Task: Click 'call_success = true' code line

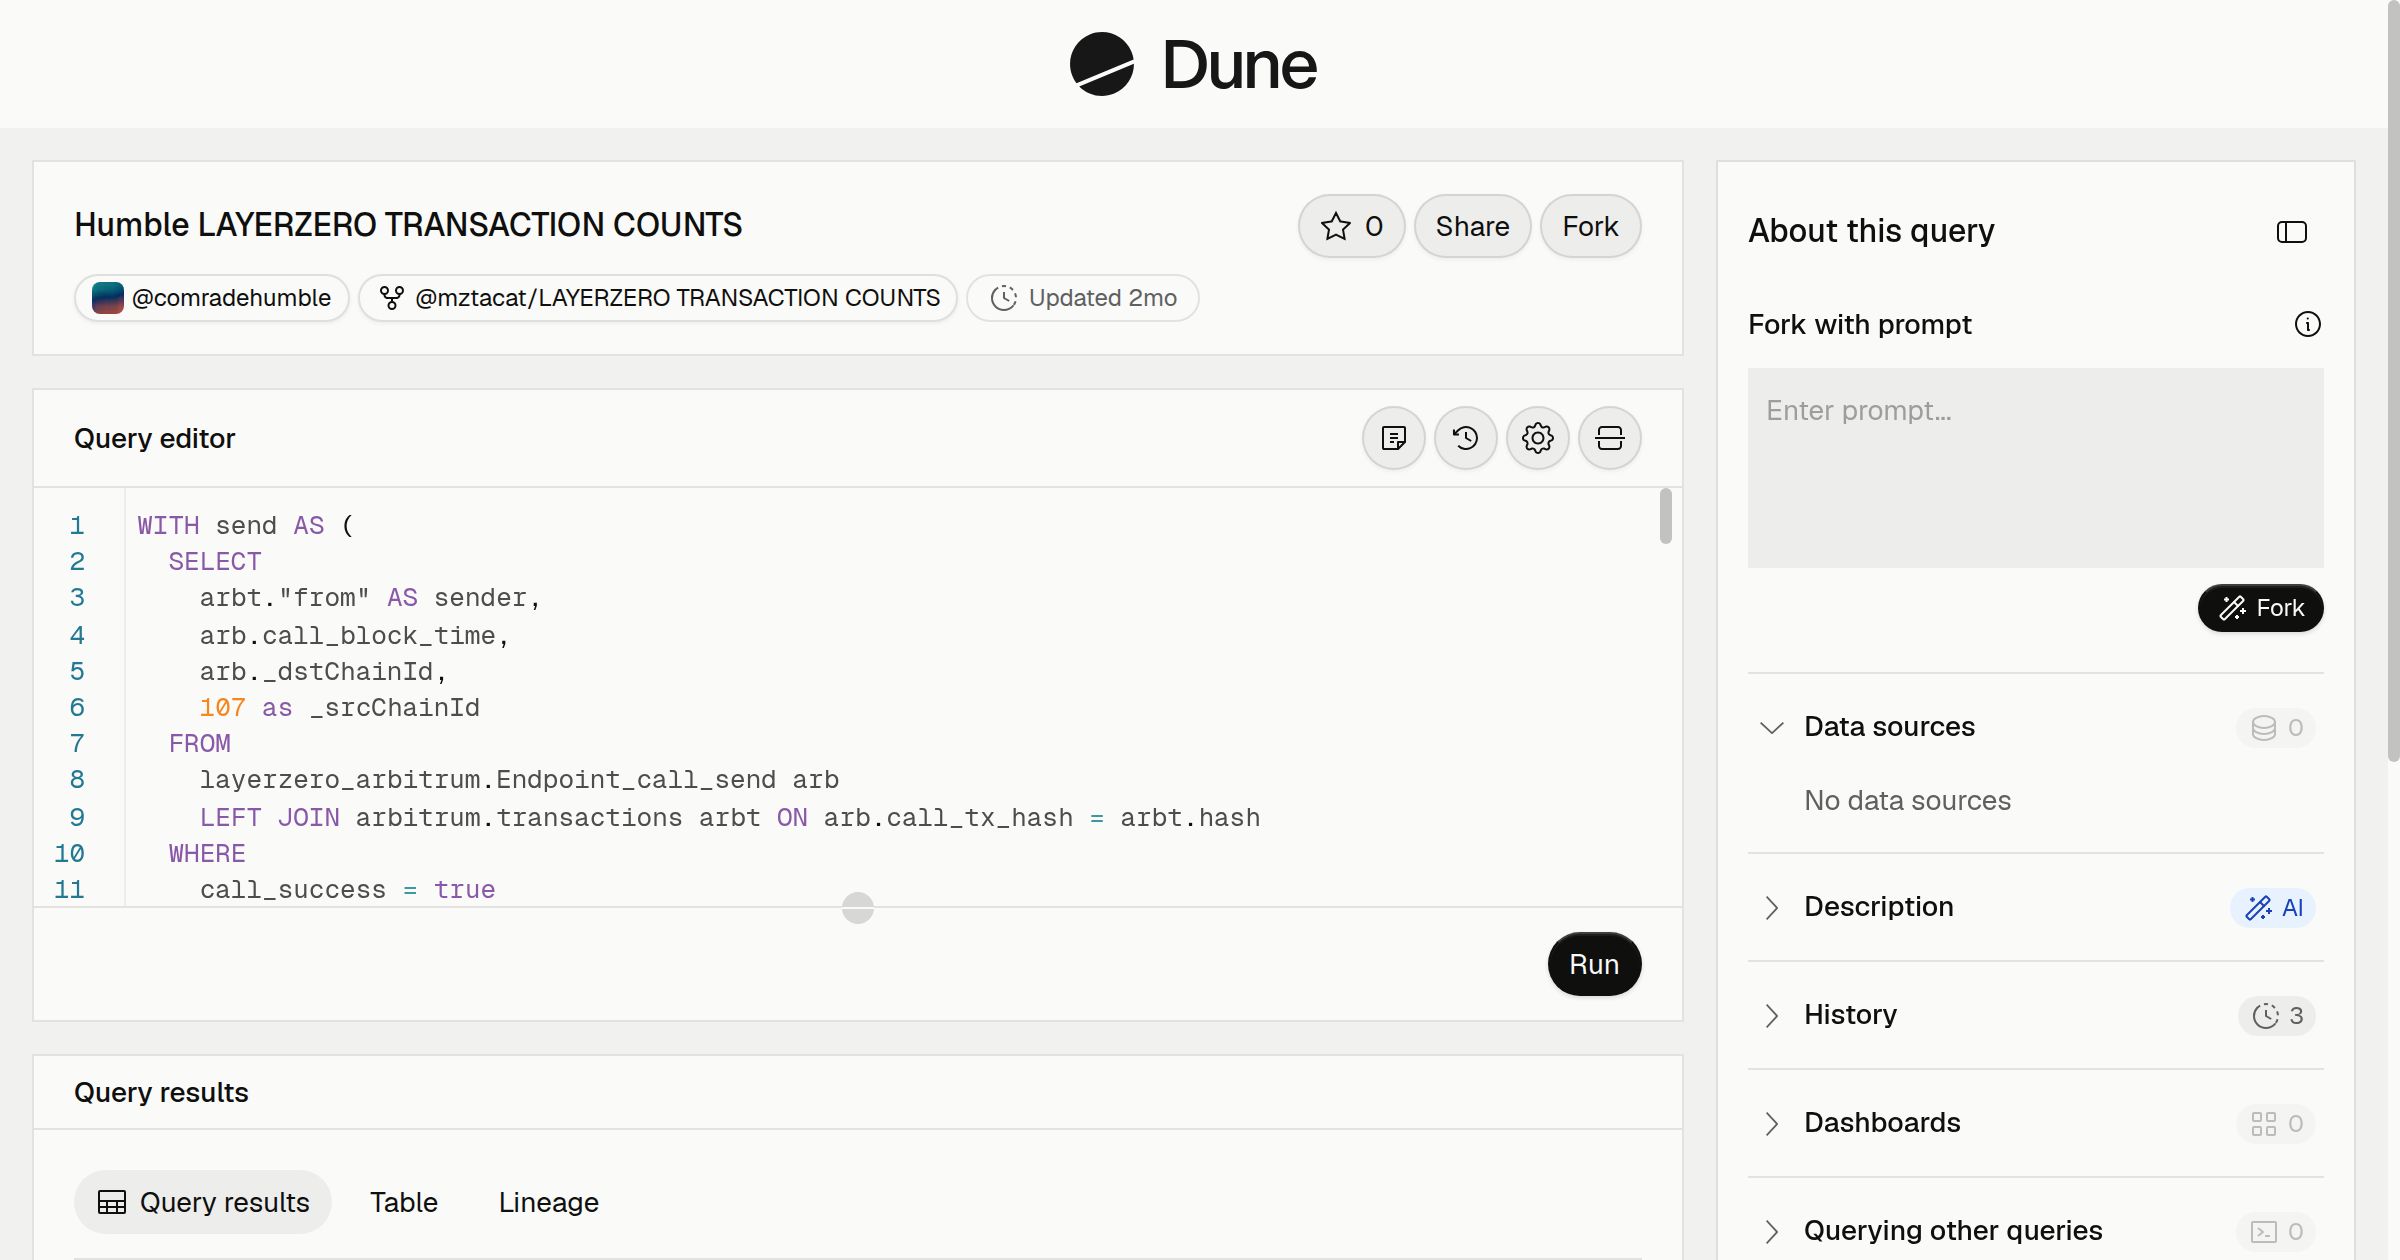Action: [x=347, y=890]
